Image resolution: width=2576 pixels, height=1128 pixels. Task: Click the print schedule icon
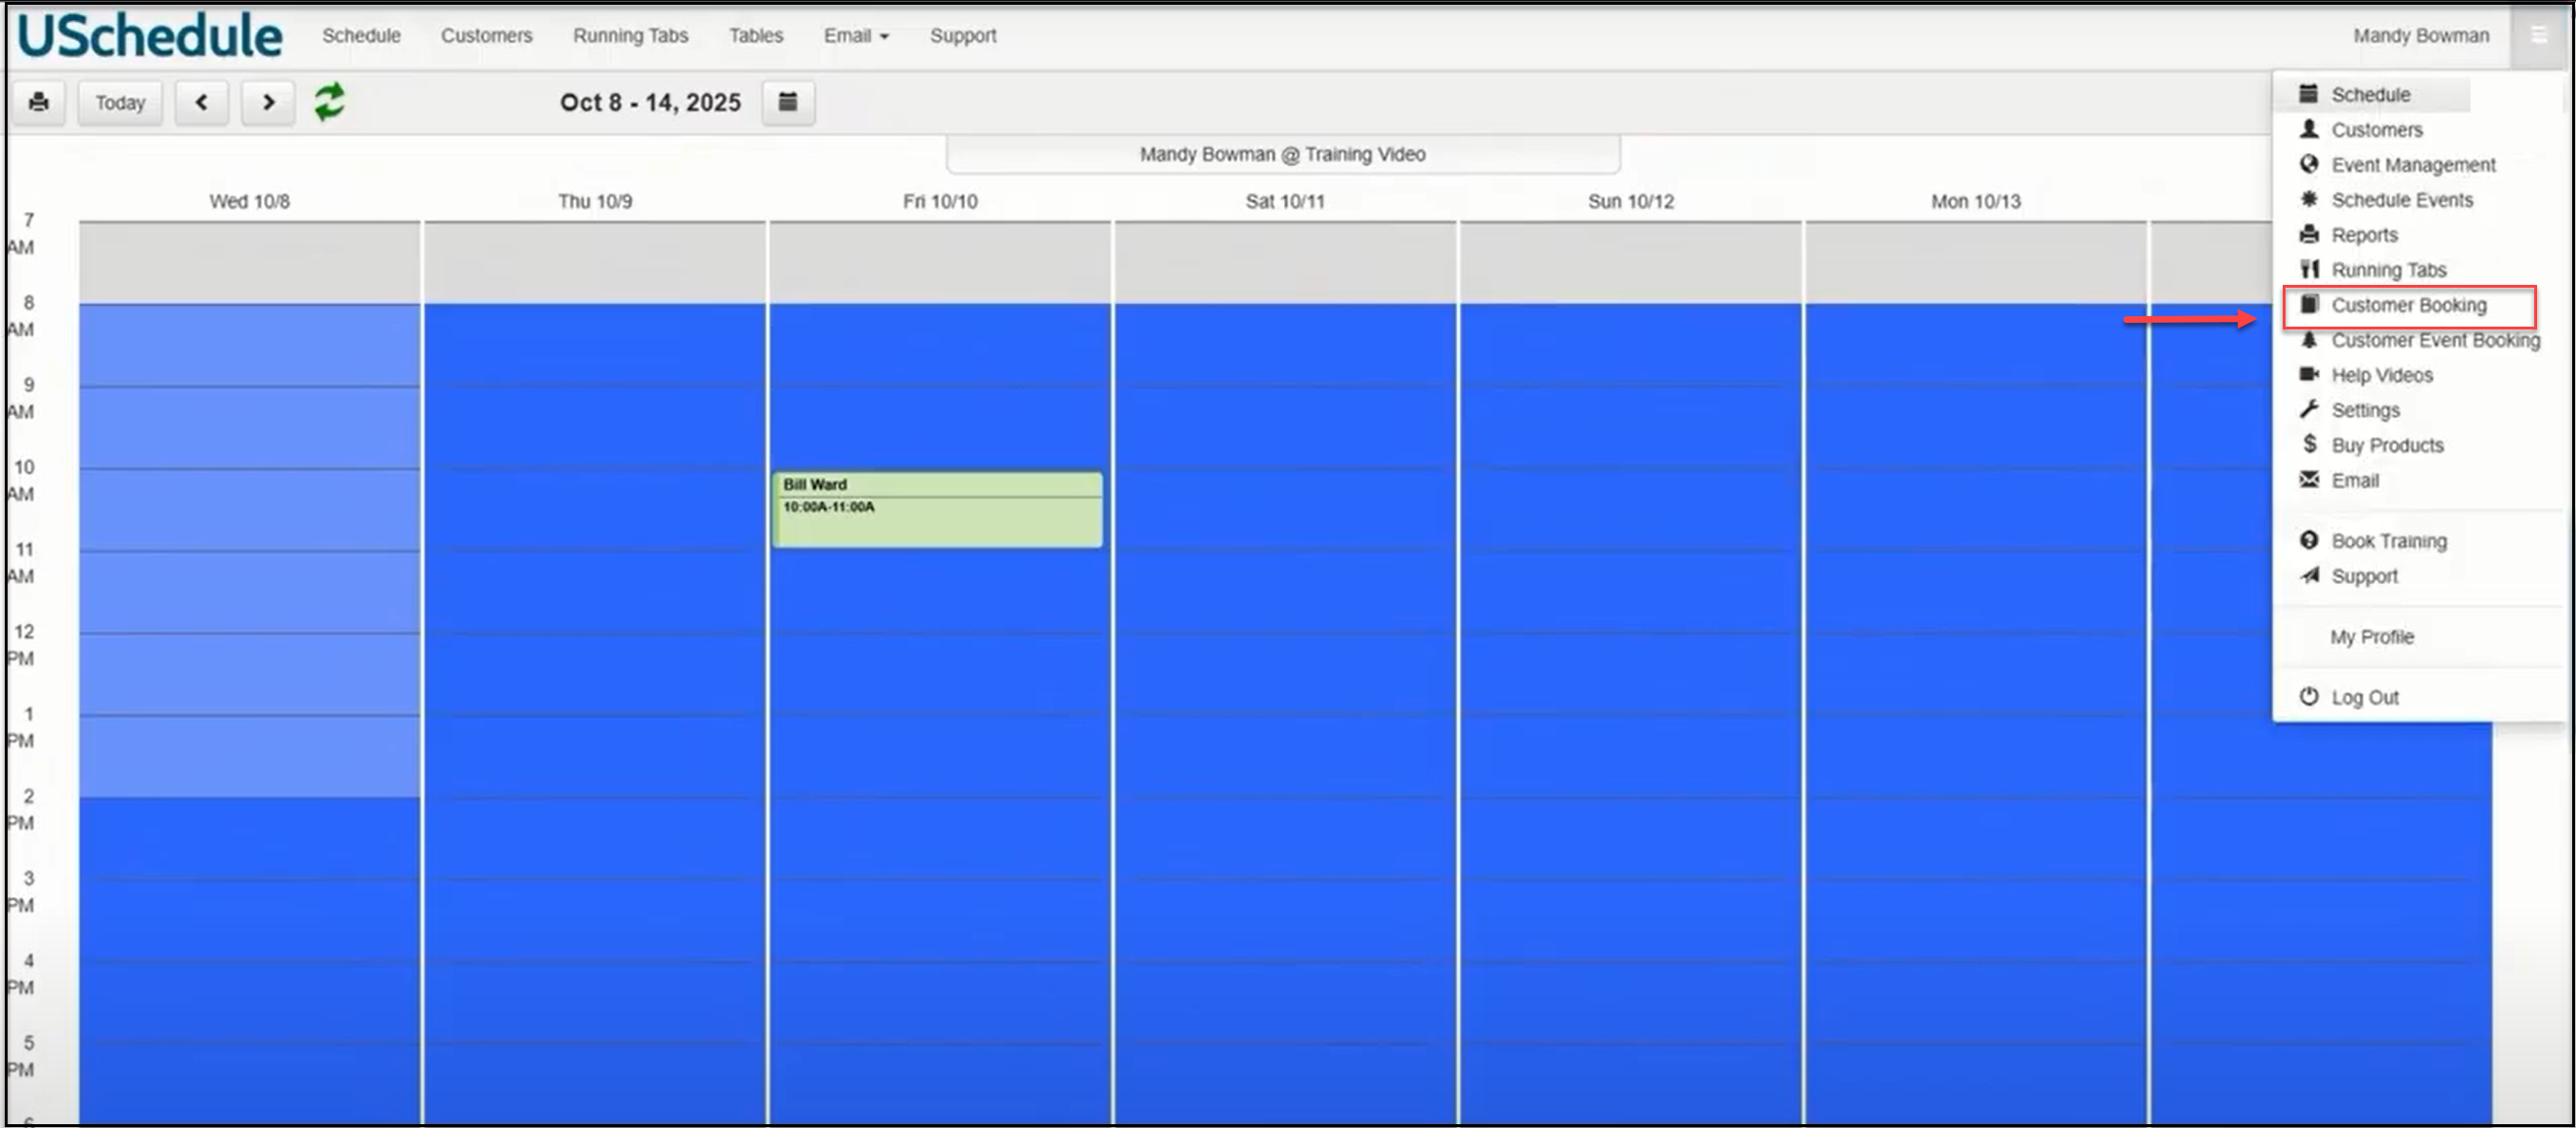click(x=39, y=102)
